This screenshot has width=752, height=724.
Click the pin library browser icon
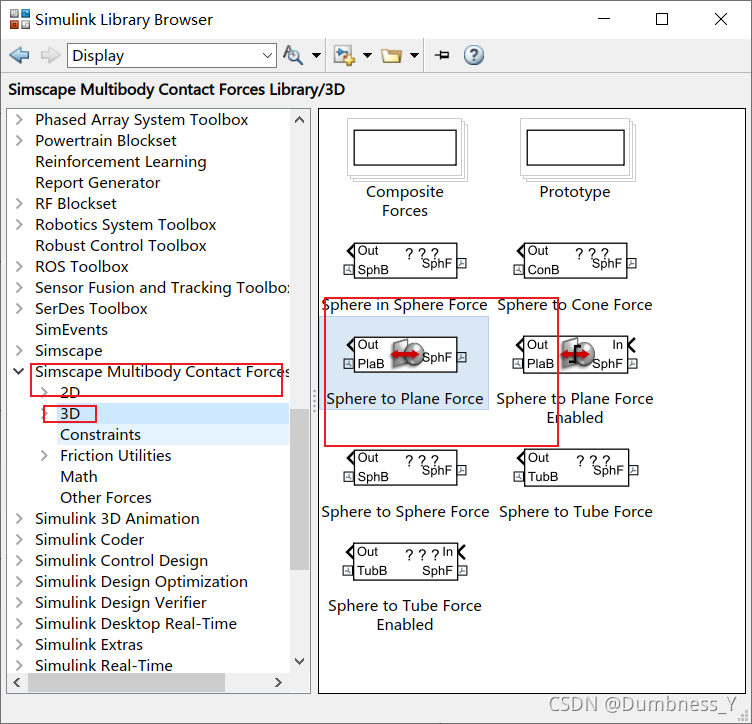click(442, 55)
